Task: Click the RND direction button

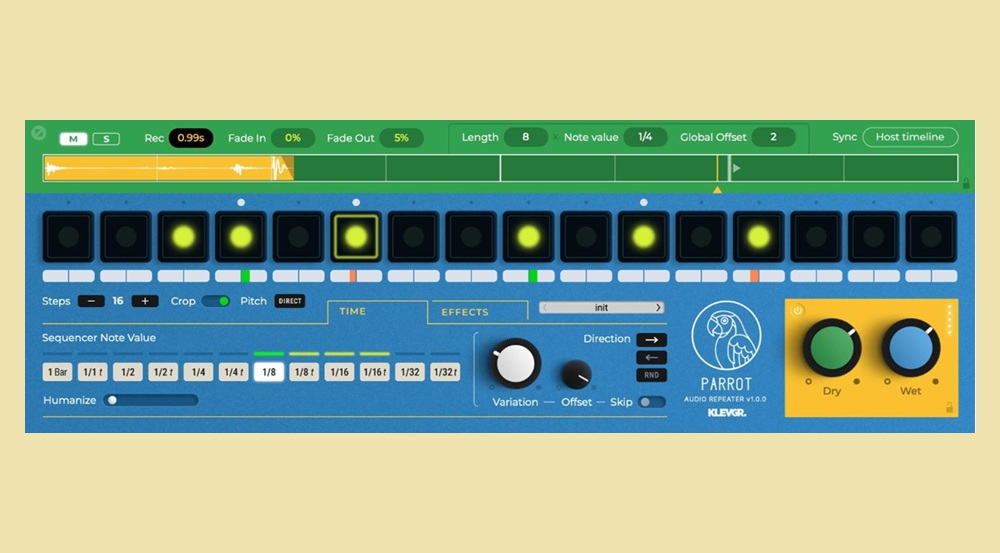Action: click(x=651, y=376)
